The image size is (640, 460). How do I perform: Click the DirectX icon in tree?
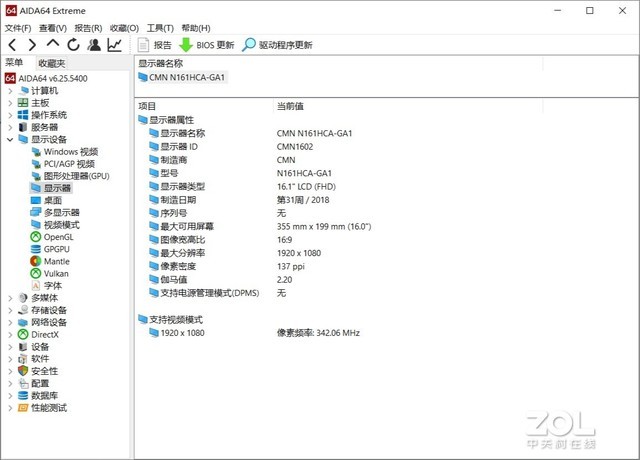(x=23, y=335)
